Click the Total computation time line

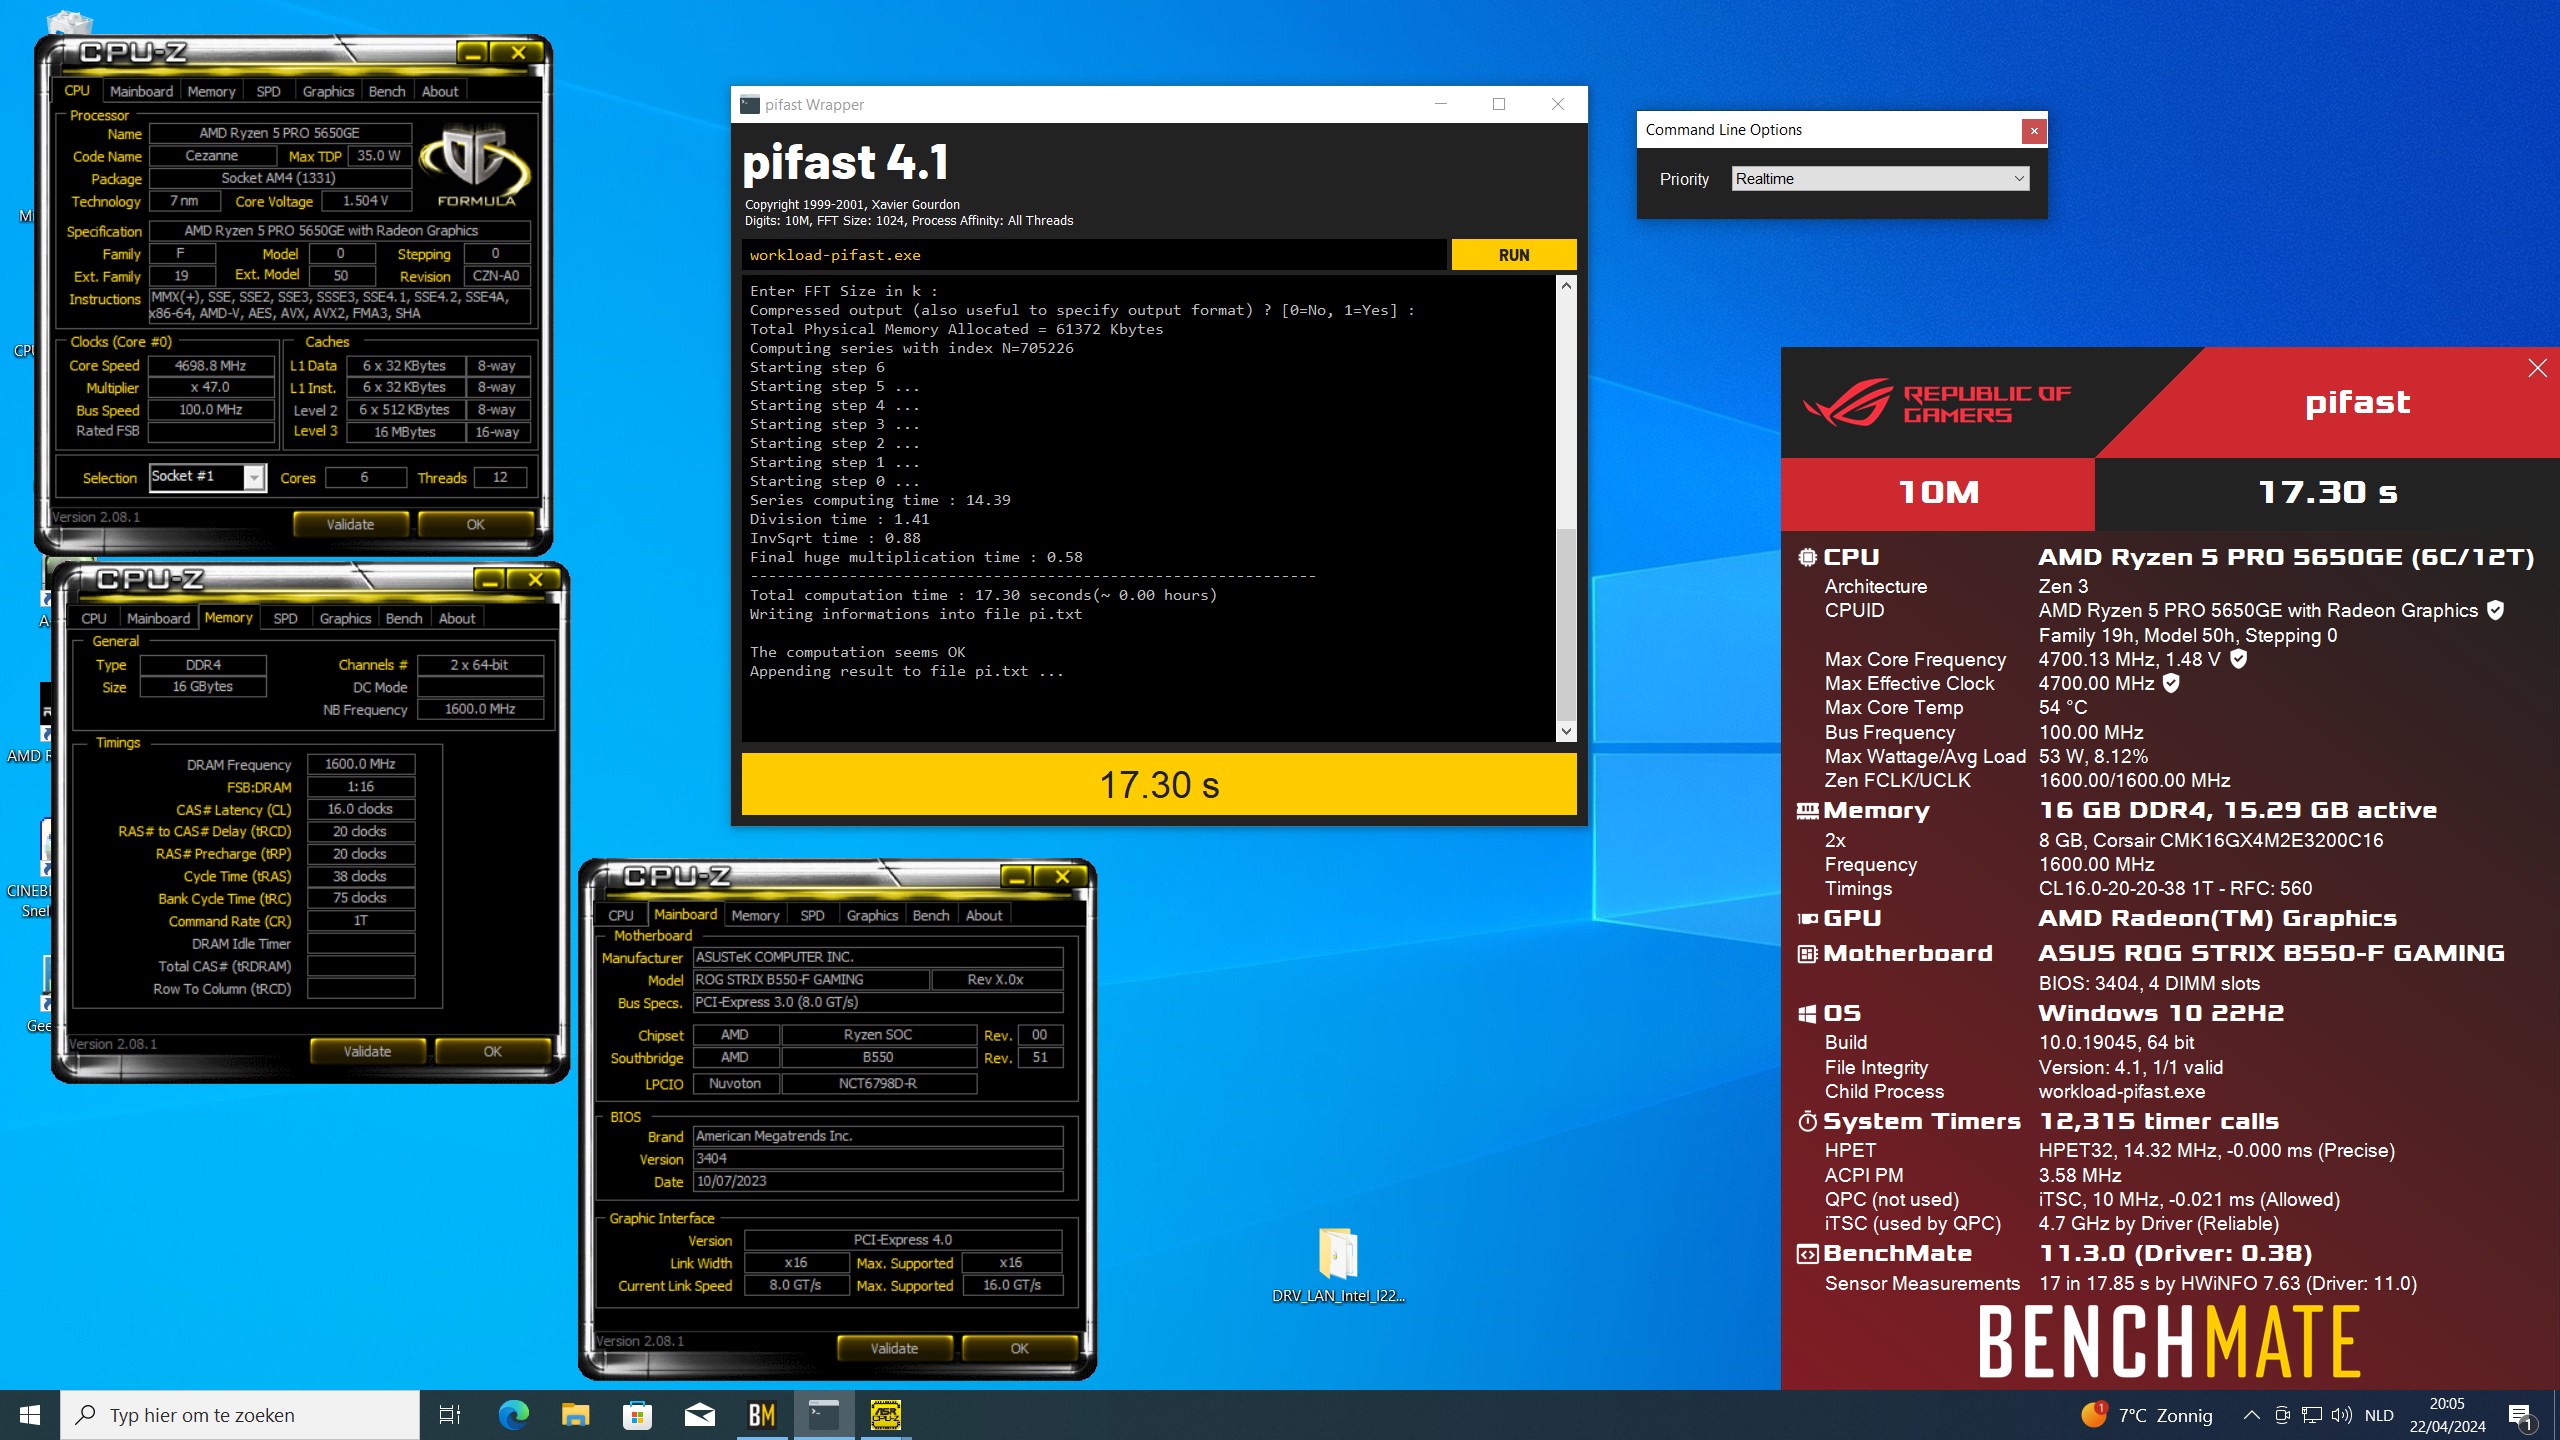[983, 595]
